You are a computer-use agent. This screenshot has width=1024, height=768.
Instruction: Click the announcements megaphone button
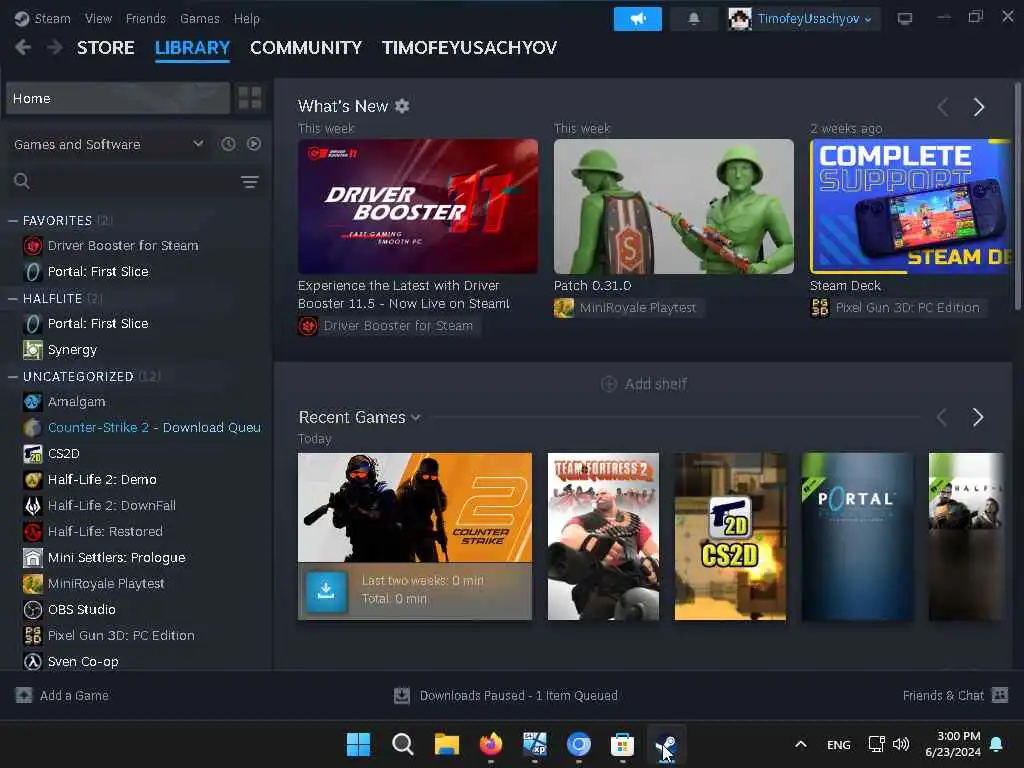point(637,19)
